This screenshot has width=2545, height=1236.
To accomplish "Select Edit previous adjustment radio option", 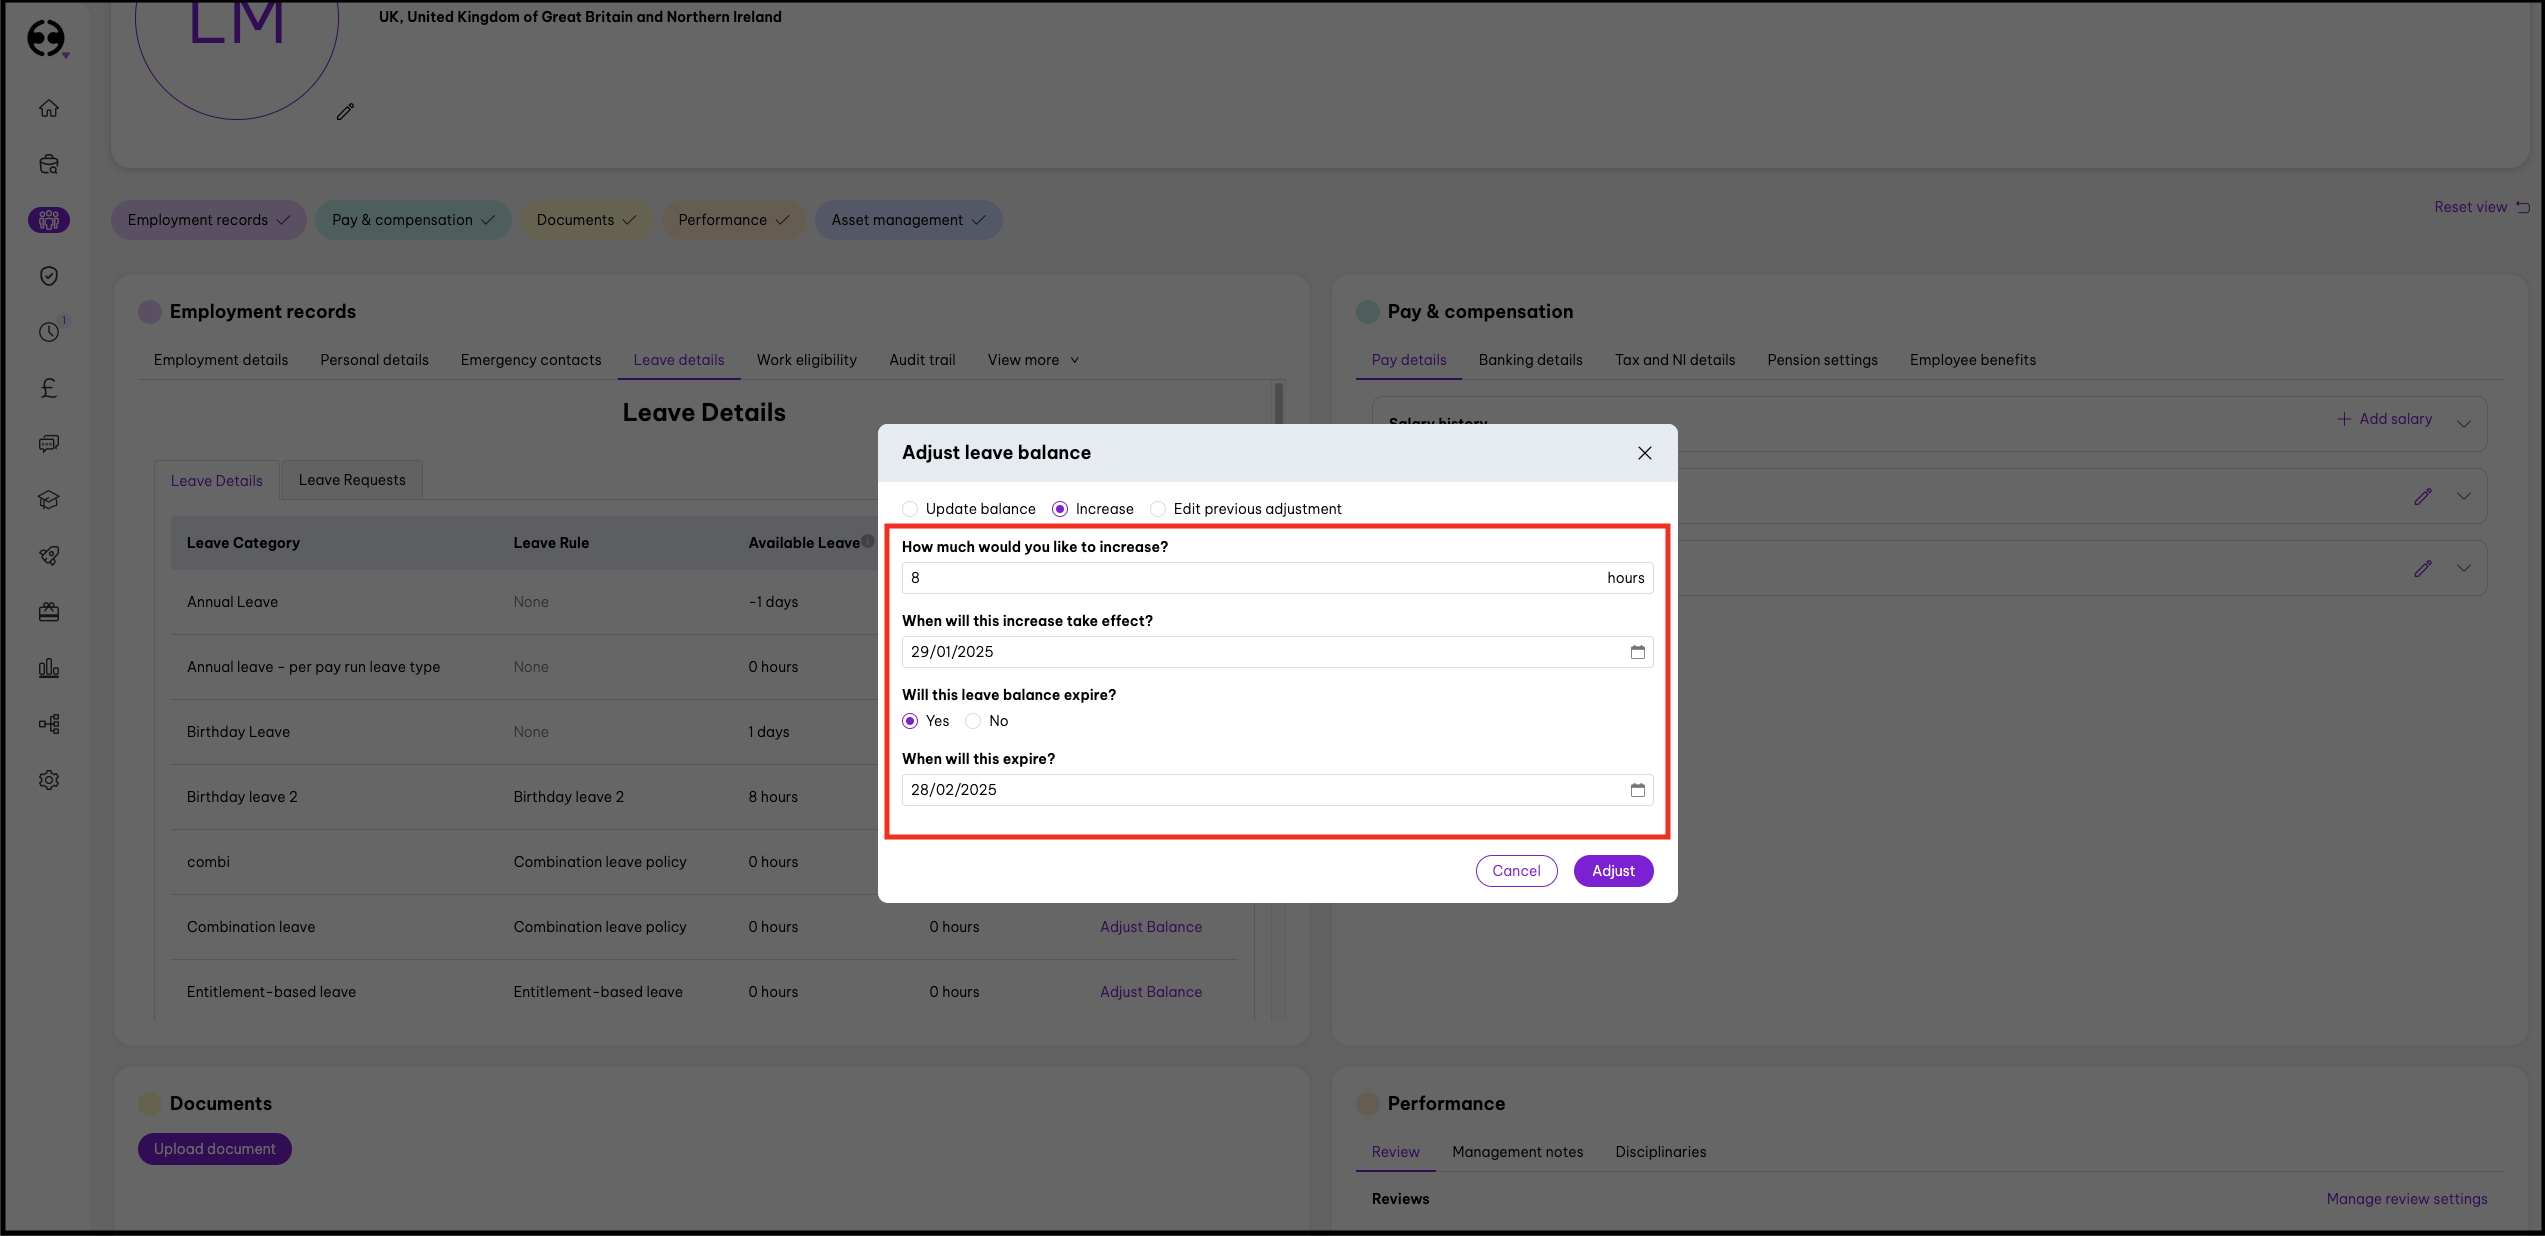I will [x=1158, y=509].
